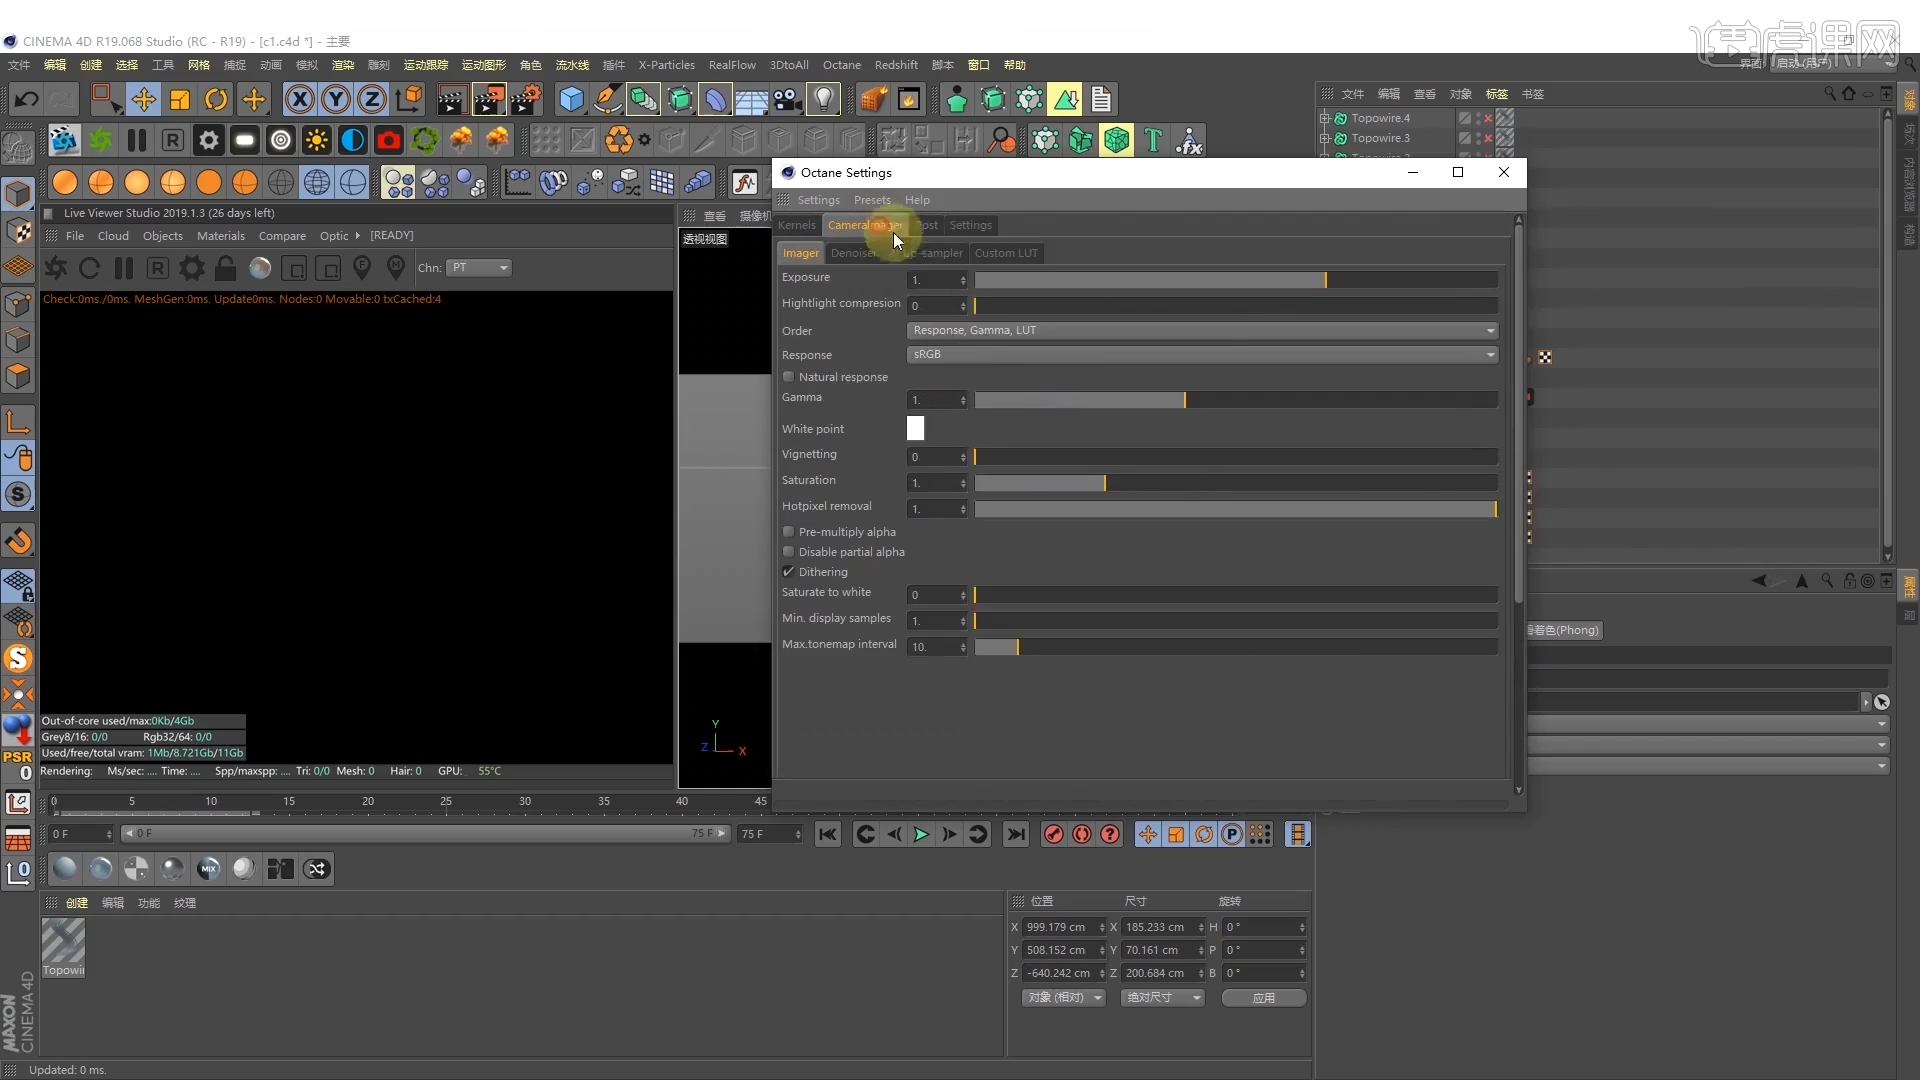Adjust the Hotpixel removal slider

(1236, 509)
